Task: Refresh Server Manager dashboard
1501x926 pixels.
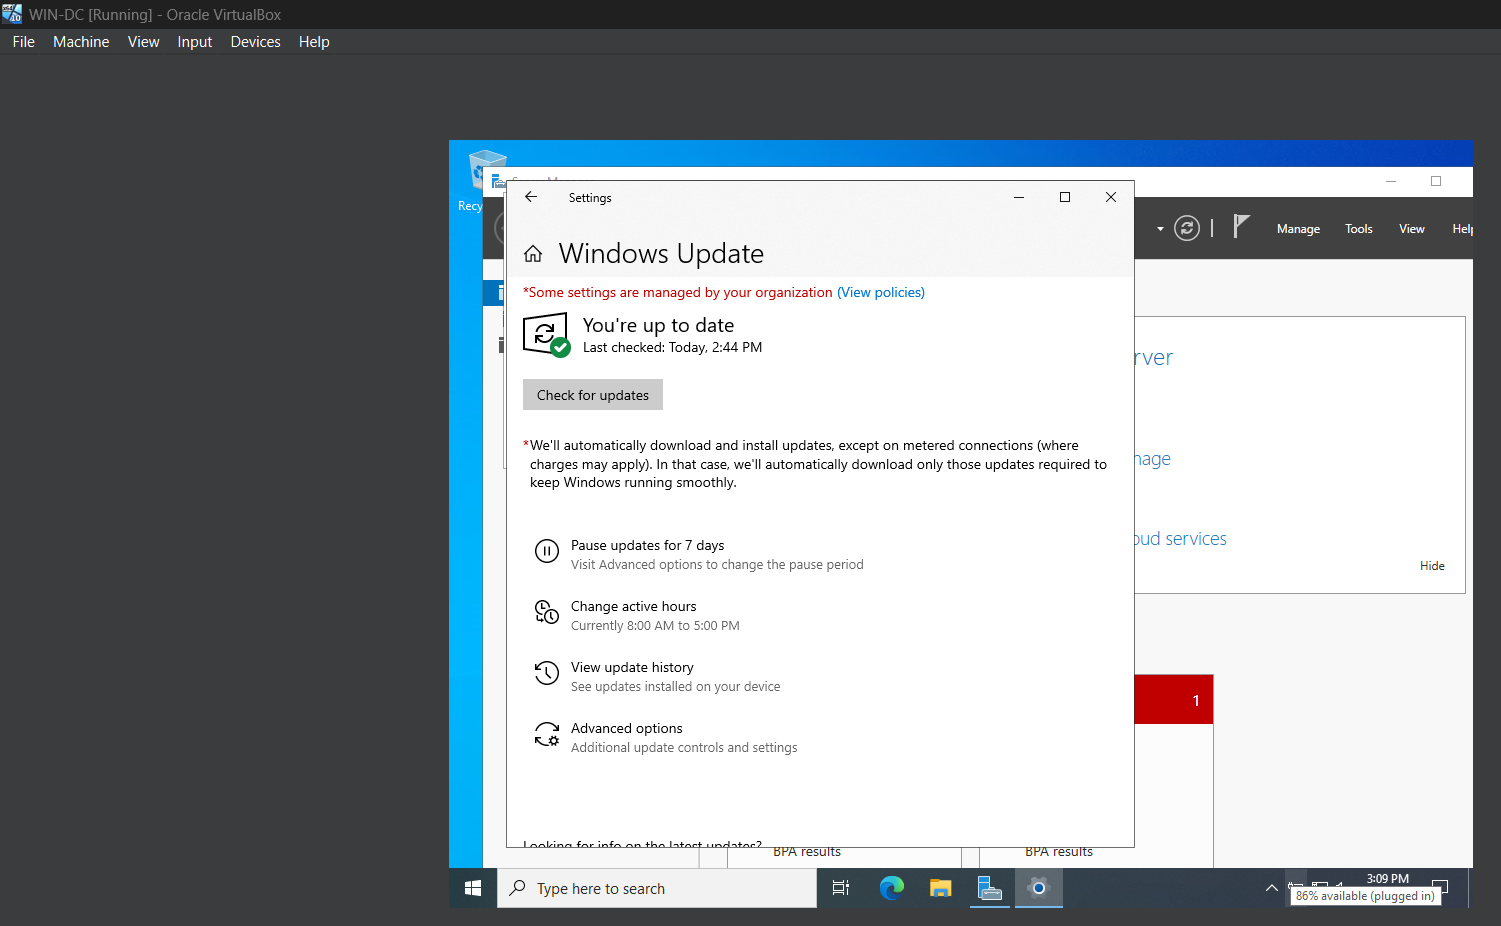Action: (x=1187, y=229)
